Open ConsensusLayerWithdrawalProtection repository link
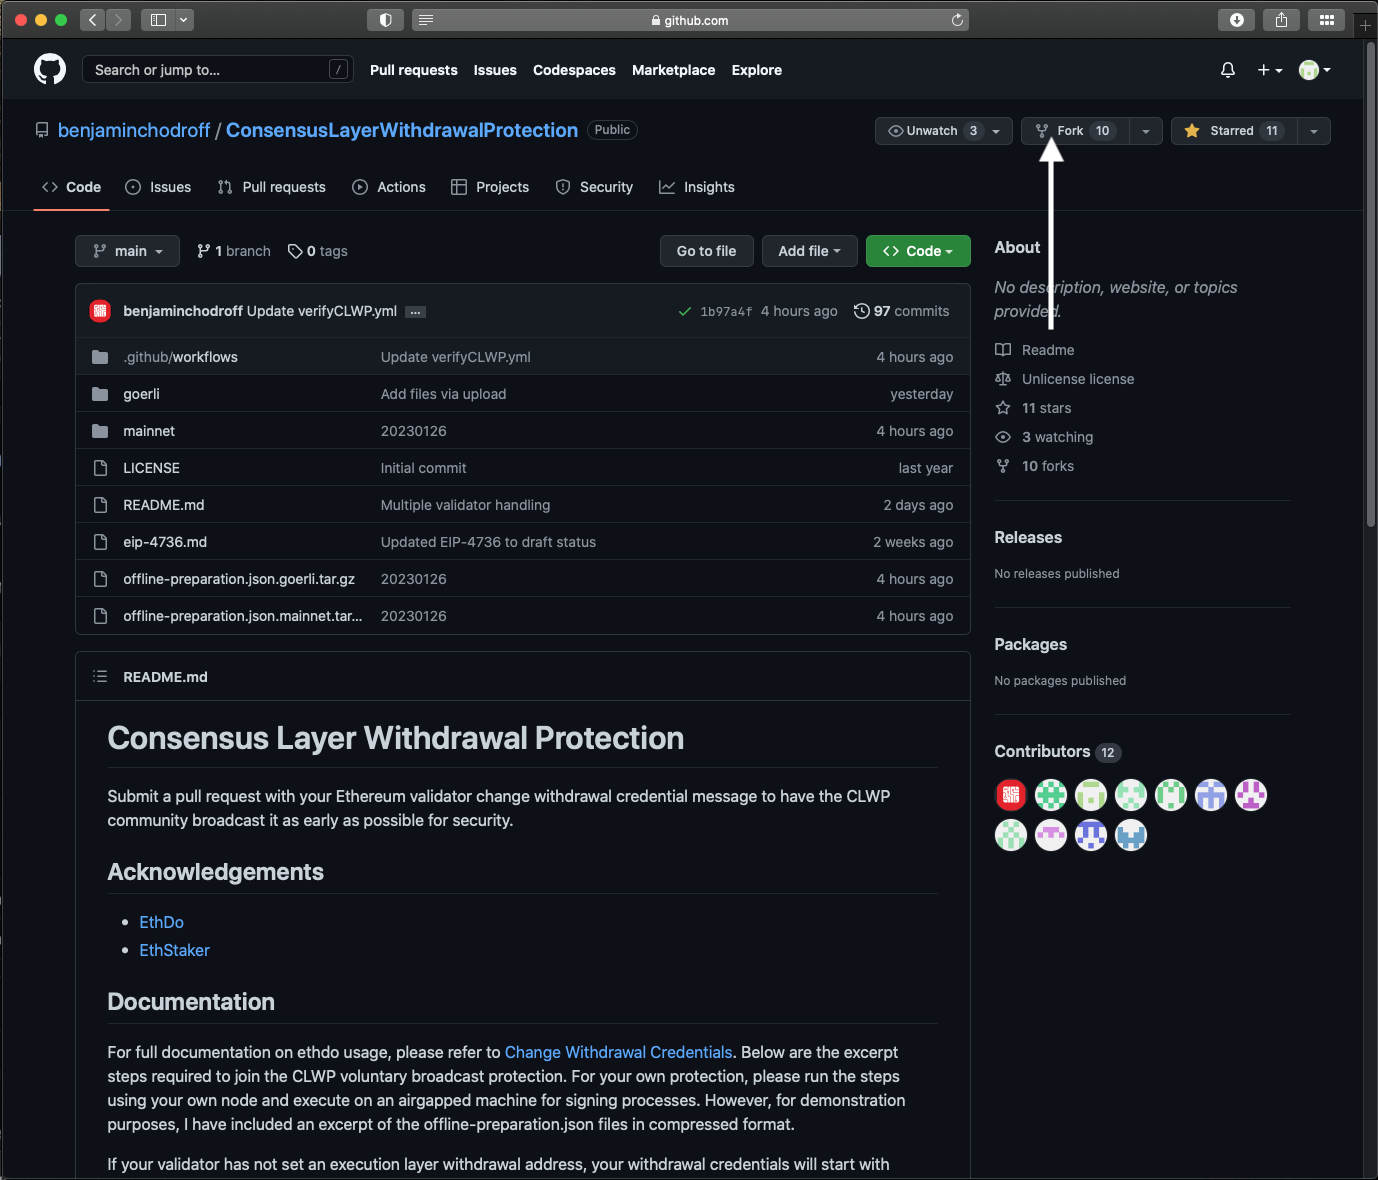The image size is (1378, 1180). [x=402, y=130]
